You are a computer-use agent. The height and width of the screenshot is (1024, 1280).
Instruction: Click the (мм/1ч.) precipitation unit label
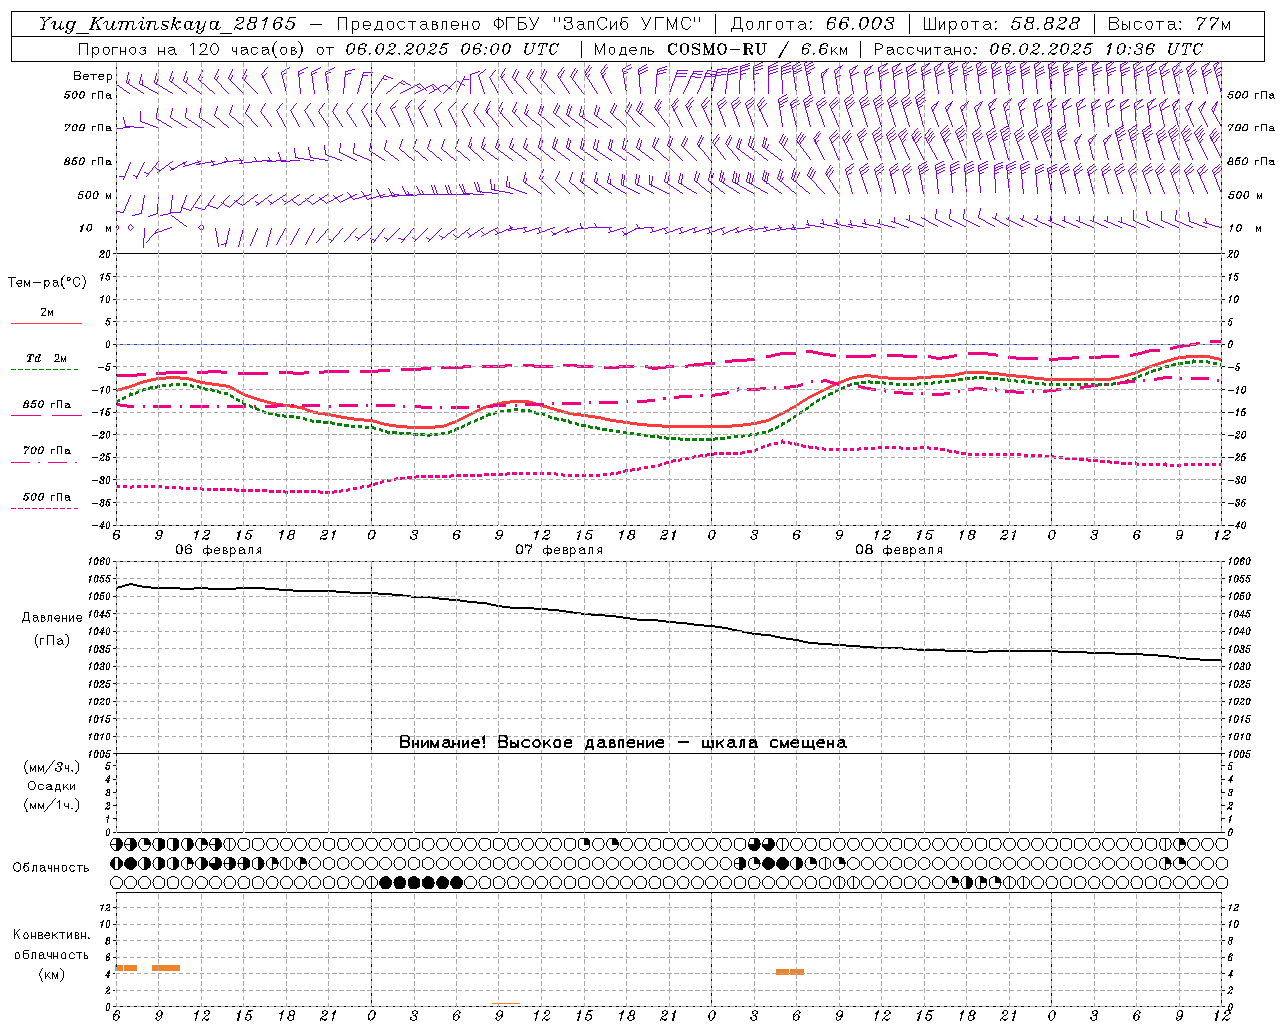(x=52, y=805)
